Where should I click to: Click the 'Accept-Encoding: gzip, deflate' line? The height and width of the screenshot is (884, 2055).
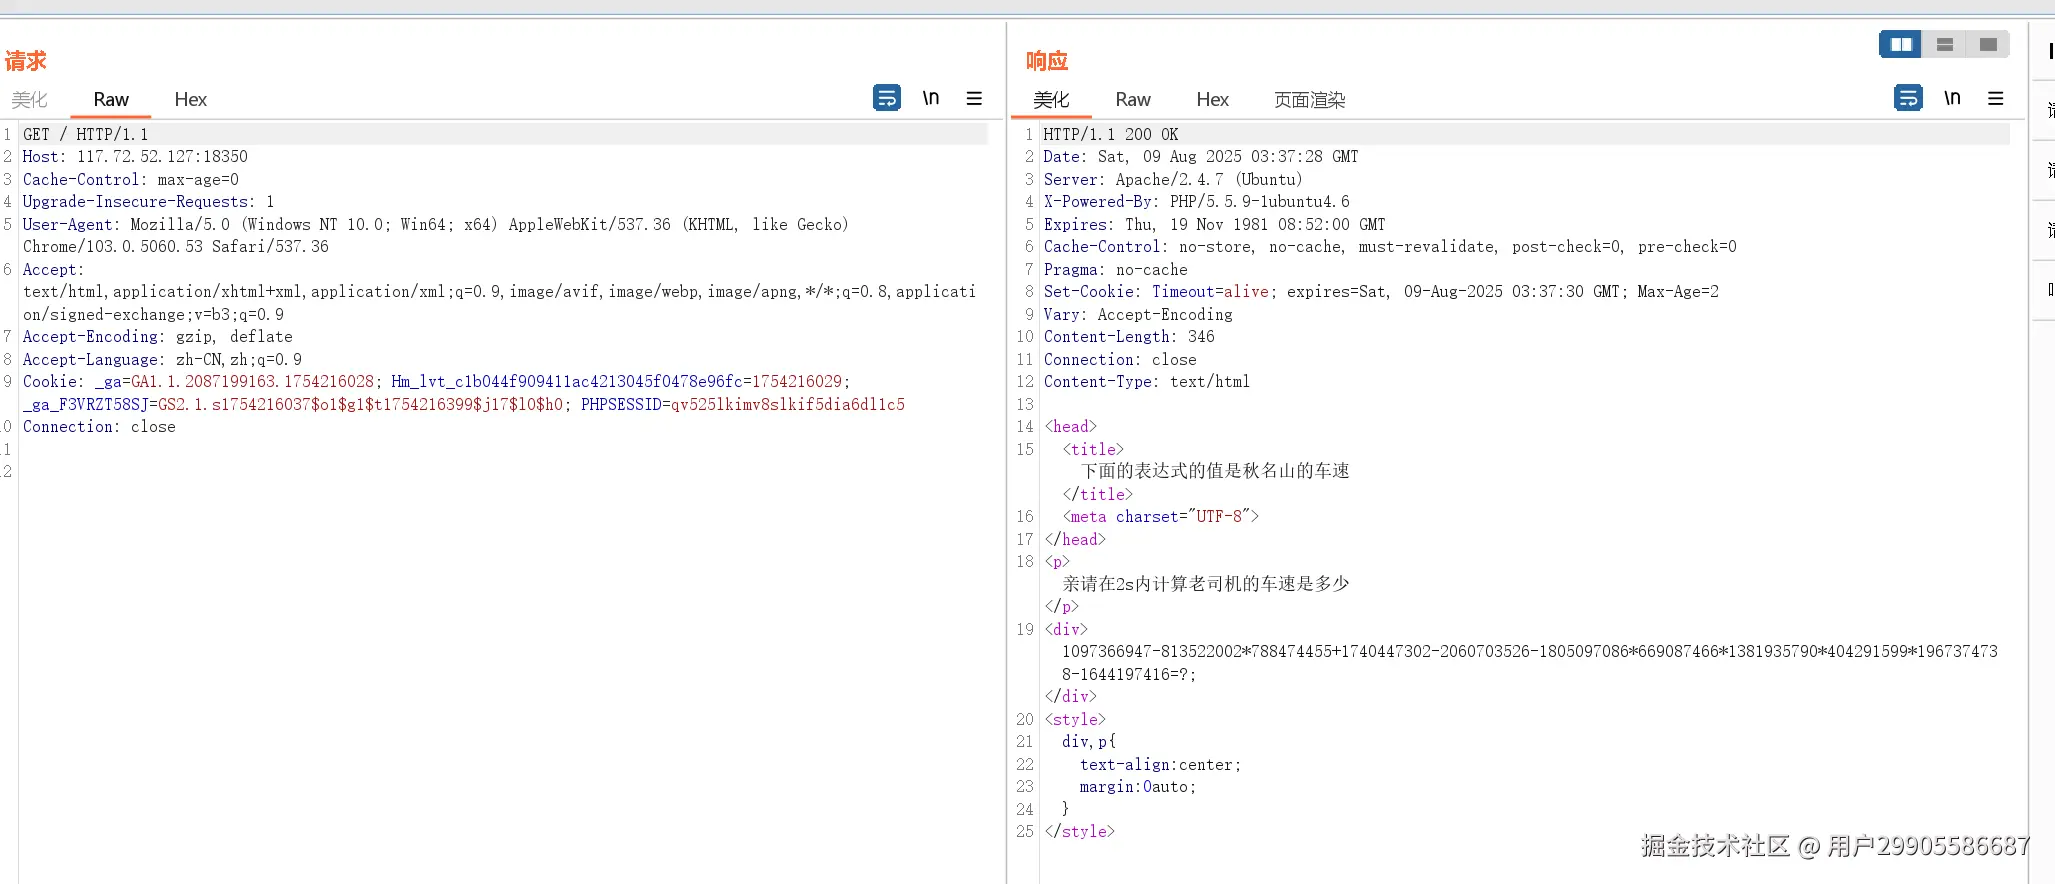pos(158,336)
